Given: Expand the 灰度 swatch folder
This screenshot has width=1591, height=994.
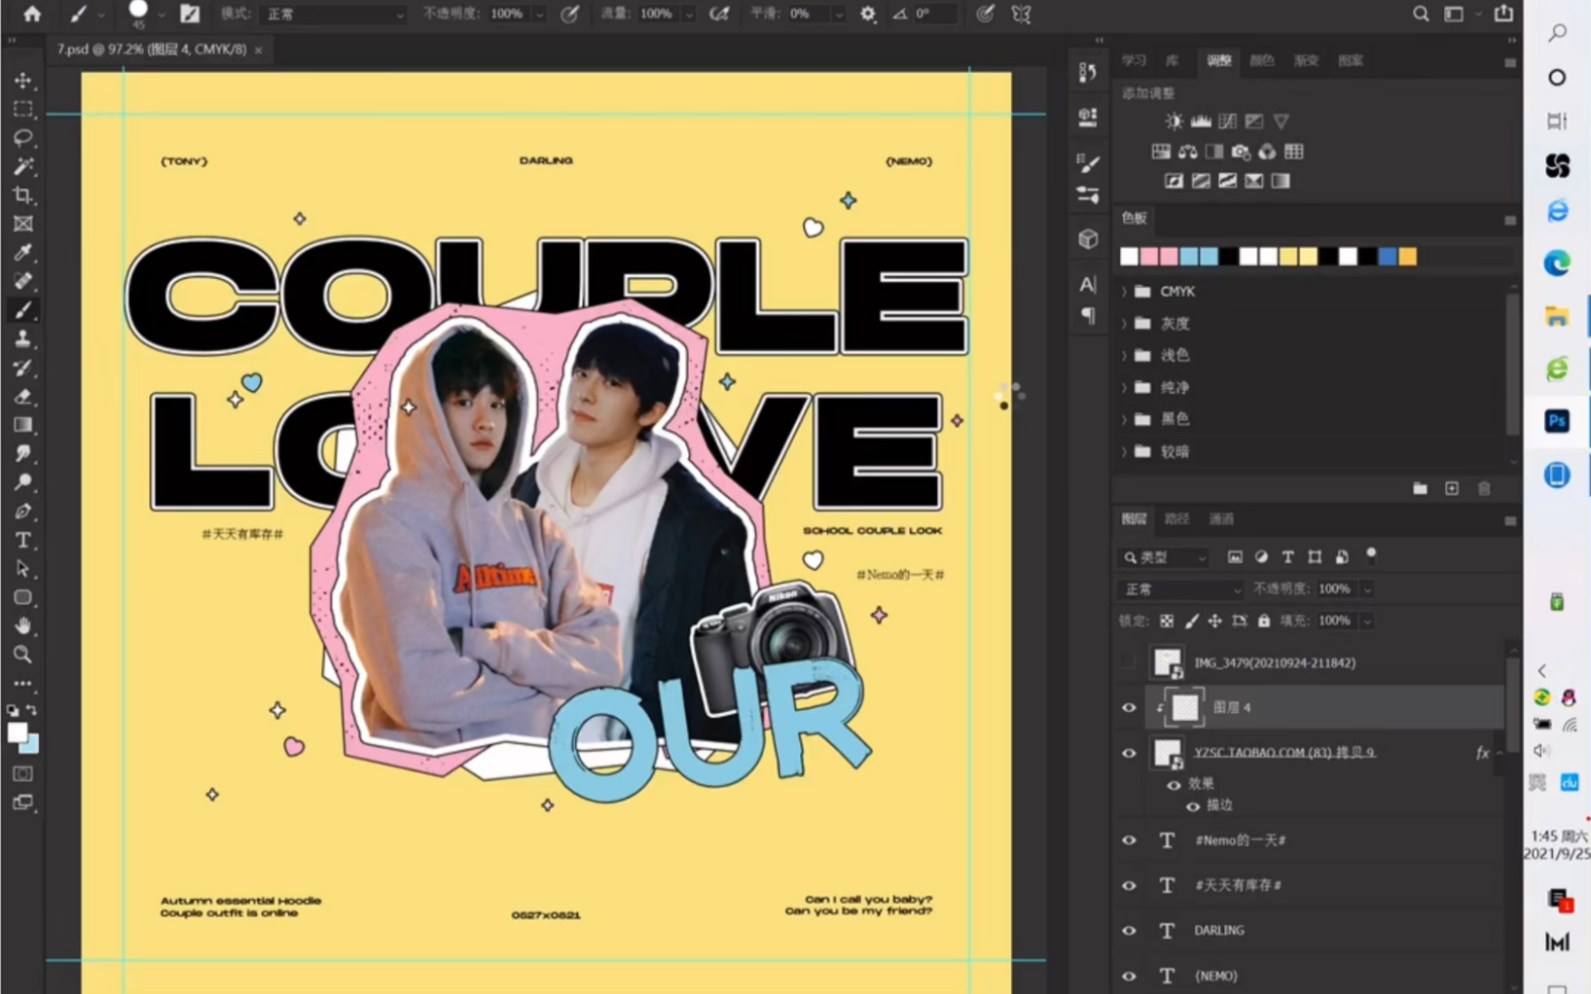Looking at the screenshot, I should pyautogui.click(x=1124, y=323).
